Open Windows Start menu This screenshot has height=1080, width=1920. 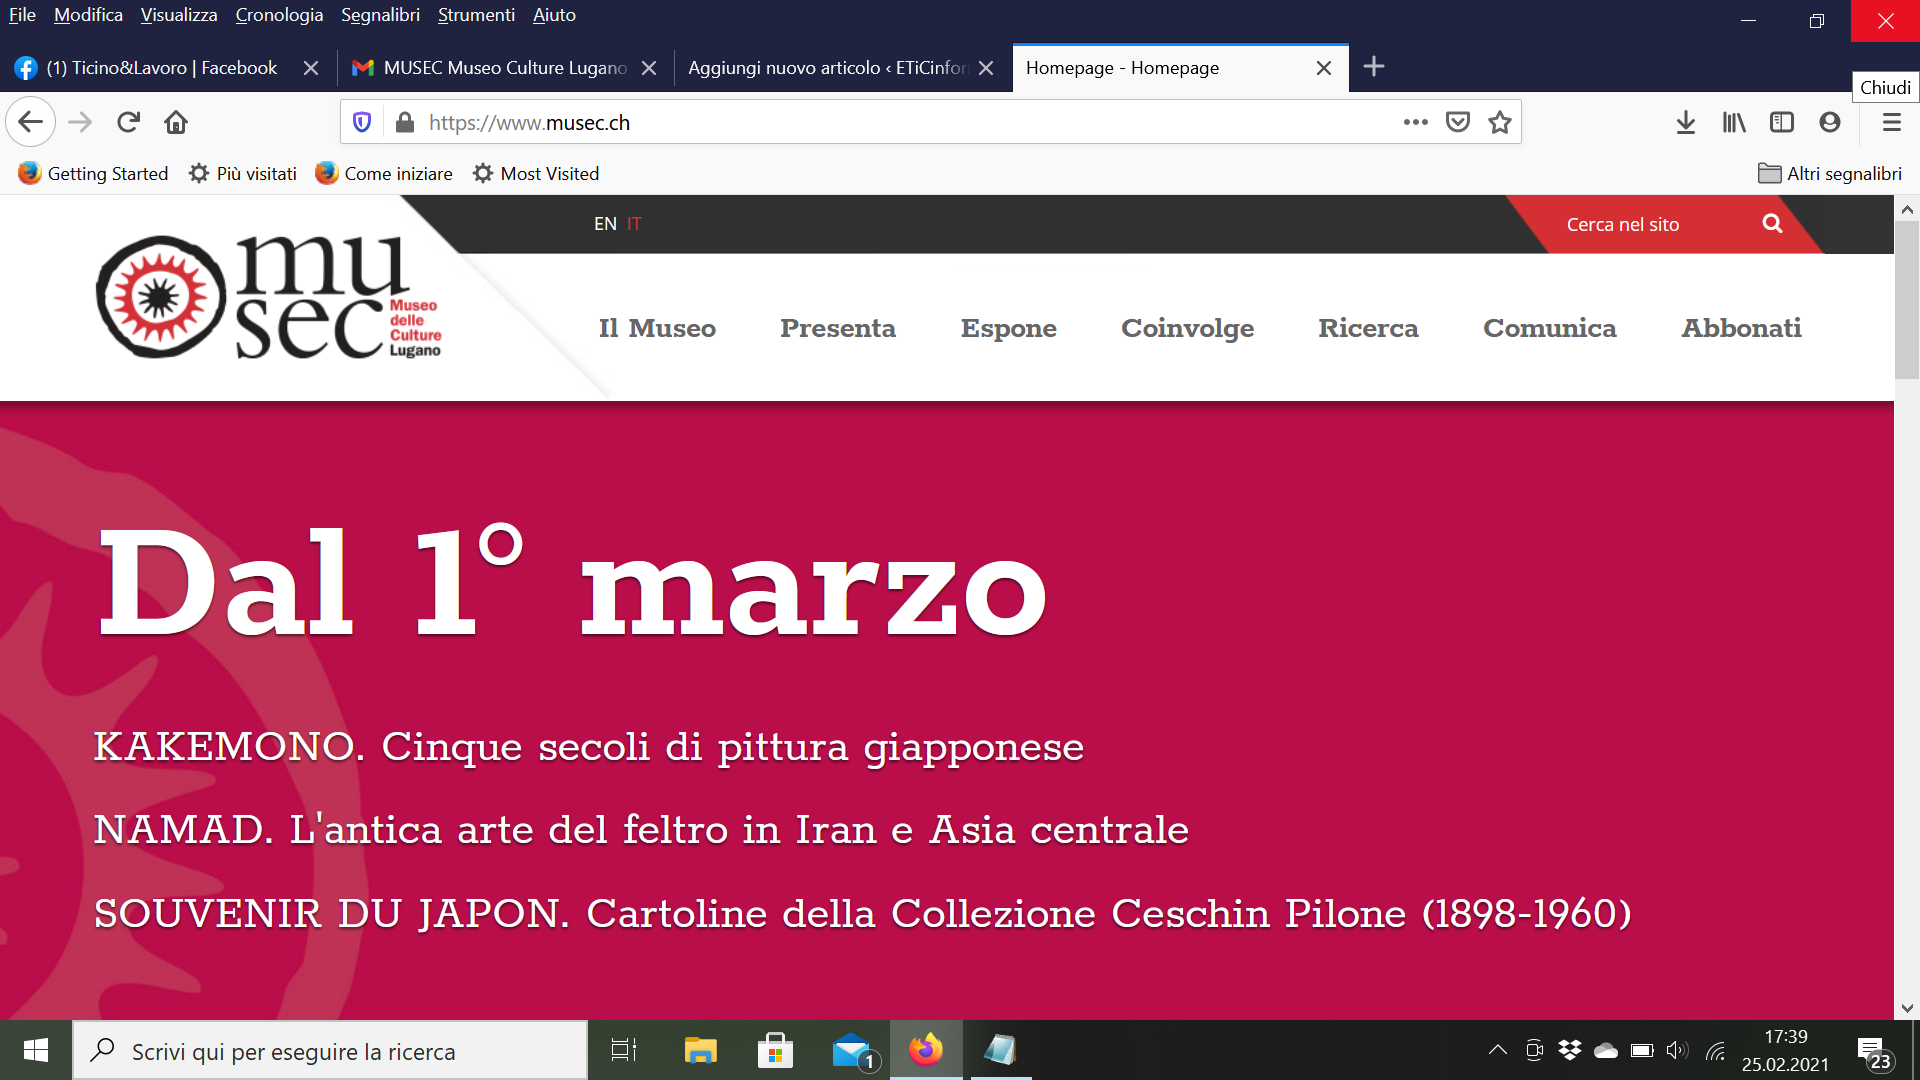[36, 1050]
